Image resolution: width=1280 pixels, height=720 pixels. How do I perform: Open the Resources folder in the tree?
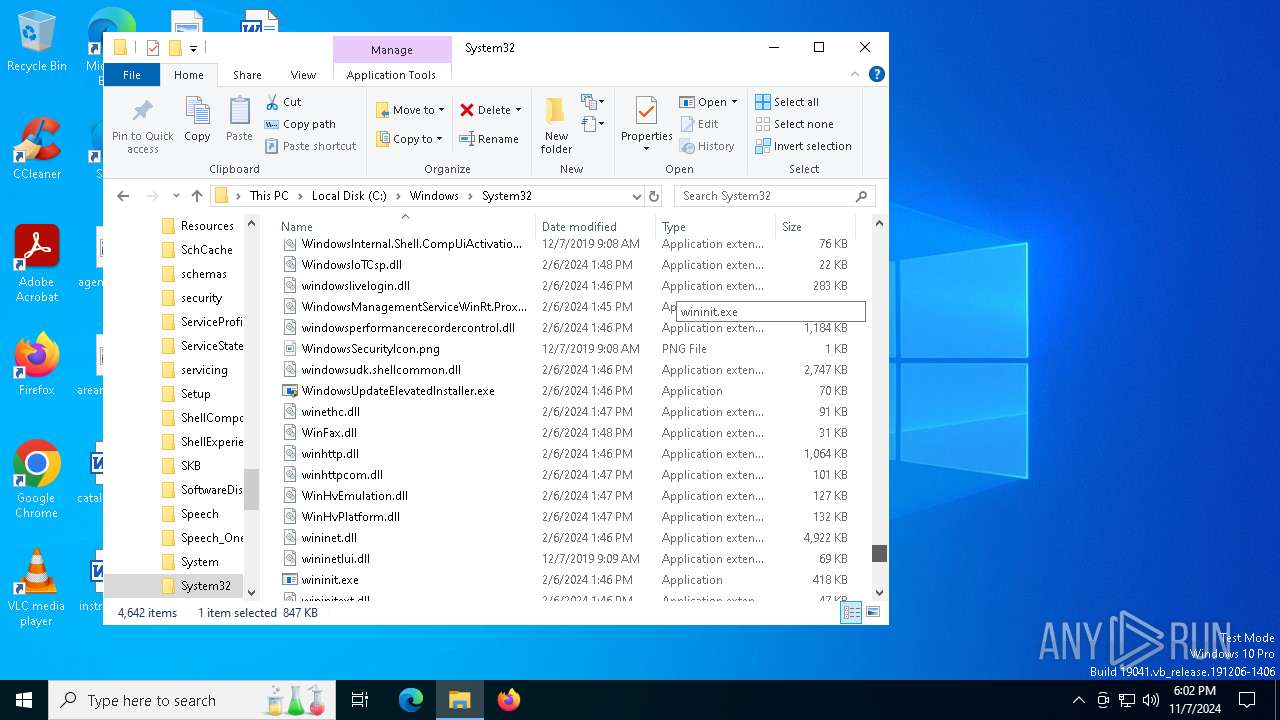tap(207, 226)
